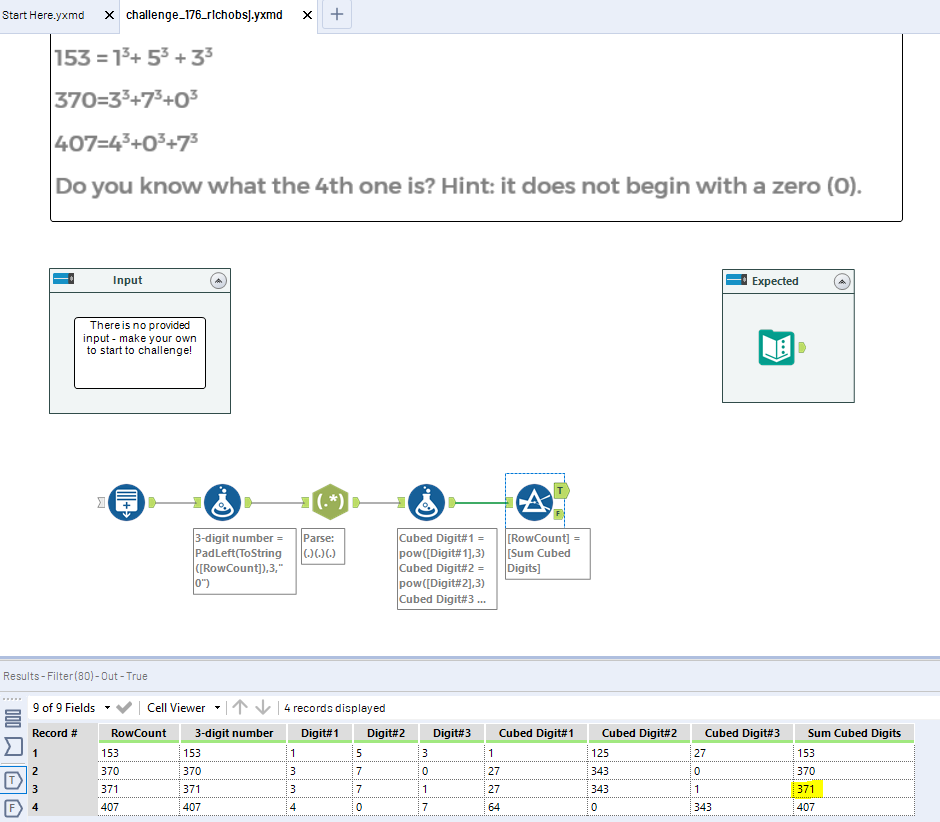Click the Cubed Digit pow formula annotation
The height and width of the screenshot is (822, 940).
click(447, 569)
